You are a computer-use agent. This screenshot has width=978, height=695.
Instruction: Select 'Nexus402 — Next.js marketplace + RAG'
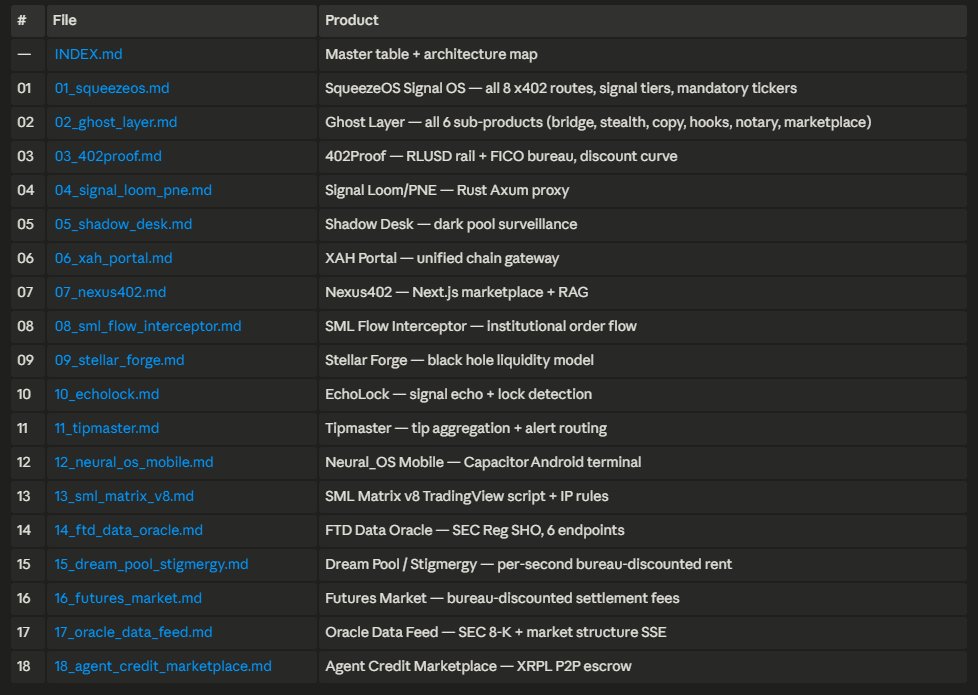tap(457, 292)
